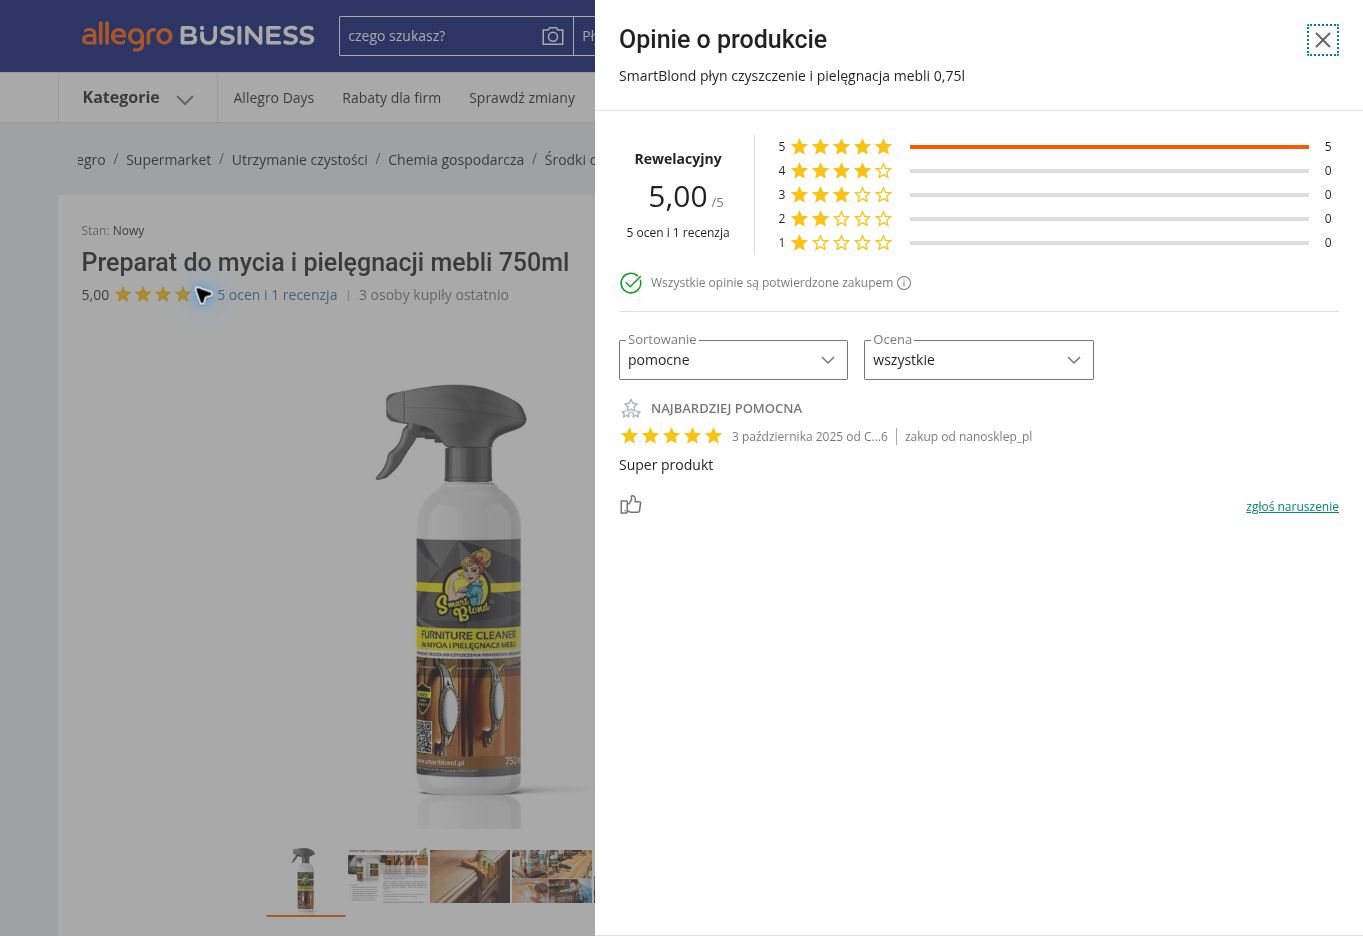Image resolution: width=1363 pixels, height=936 pixels.
Task: Filter reviews by 4-star rating row
Action: pyautogui.click(x=1055, y=171)
